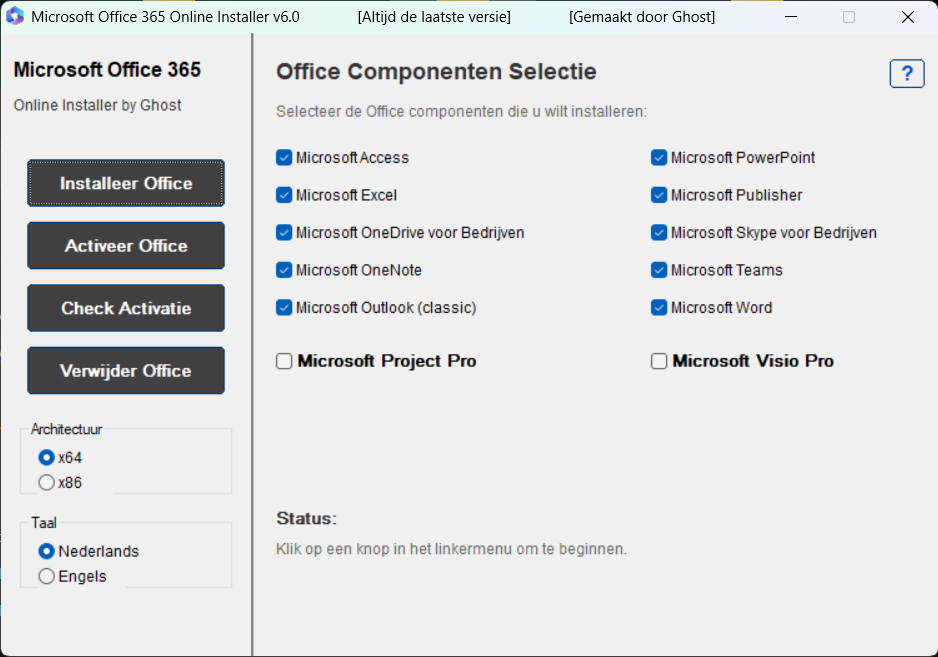
Task: Minimize the installer window
Action: click(791, 17)
